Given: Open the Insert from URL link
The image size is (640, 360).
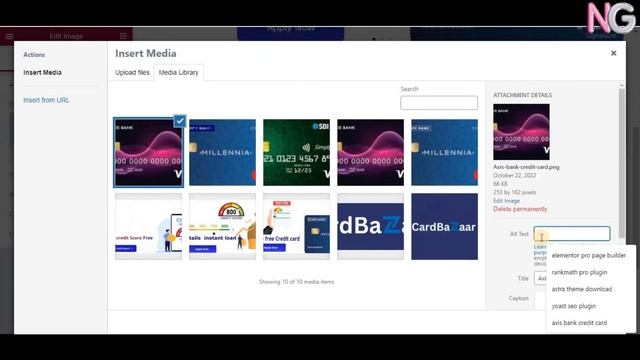Looking at the screenshot, I should click(x=46, y=100).
